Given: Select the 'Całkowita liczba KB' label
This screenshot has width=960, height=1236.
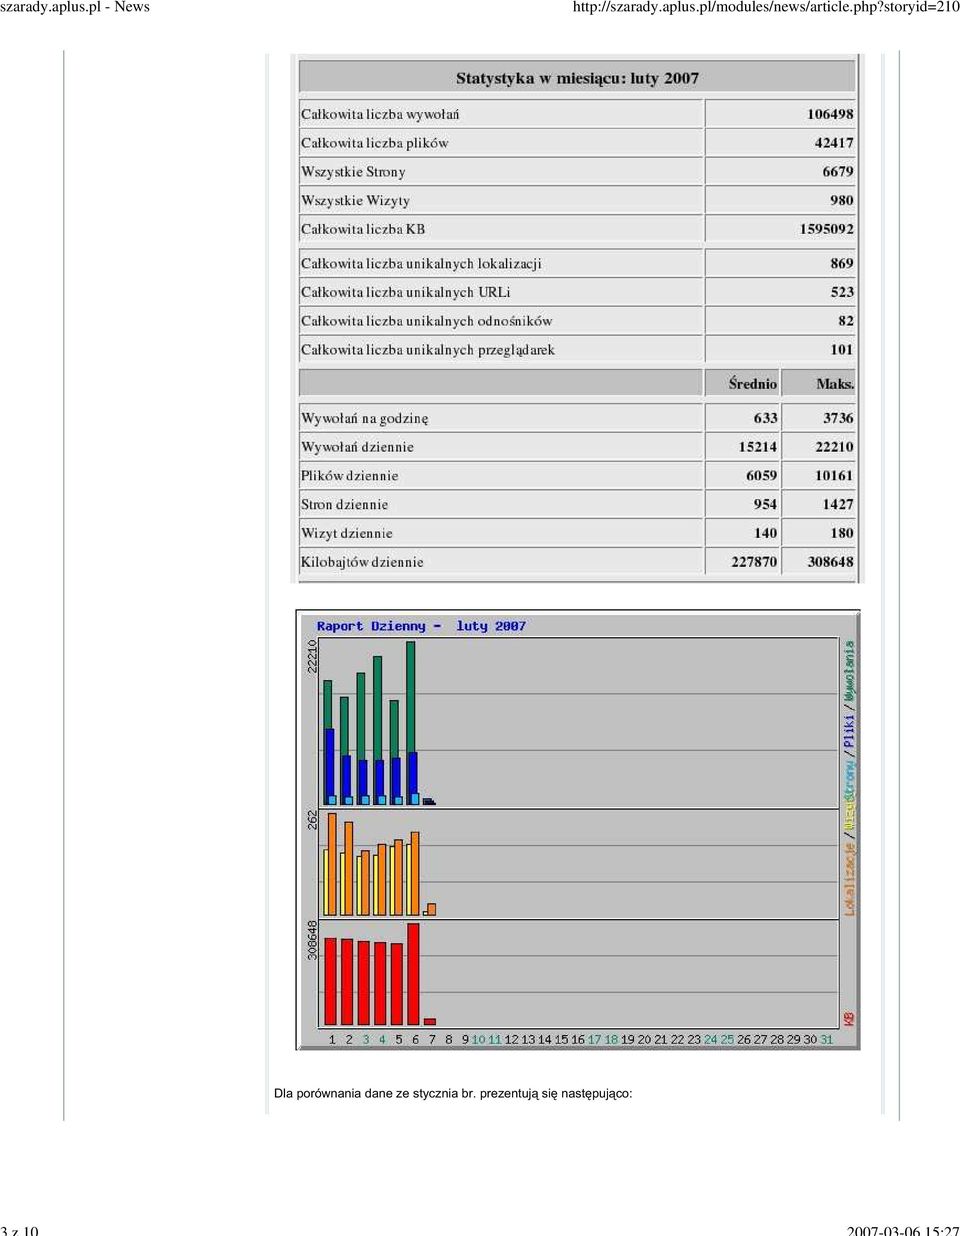Looking at the screenshot, I should click(363, 229).
